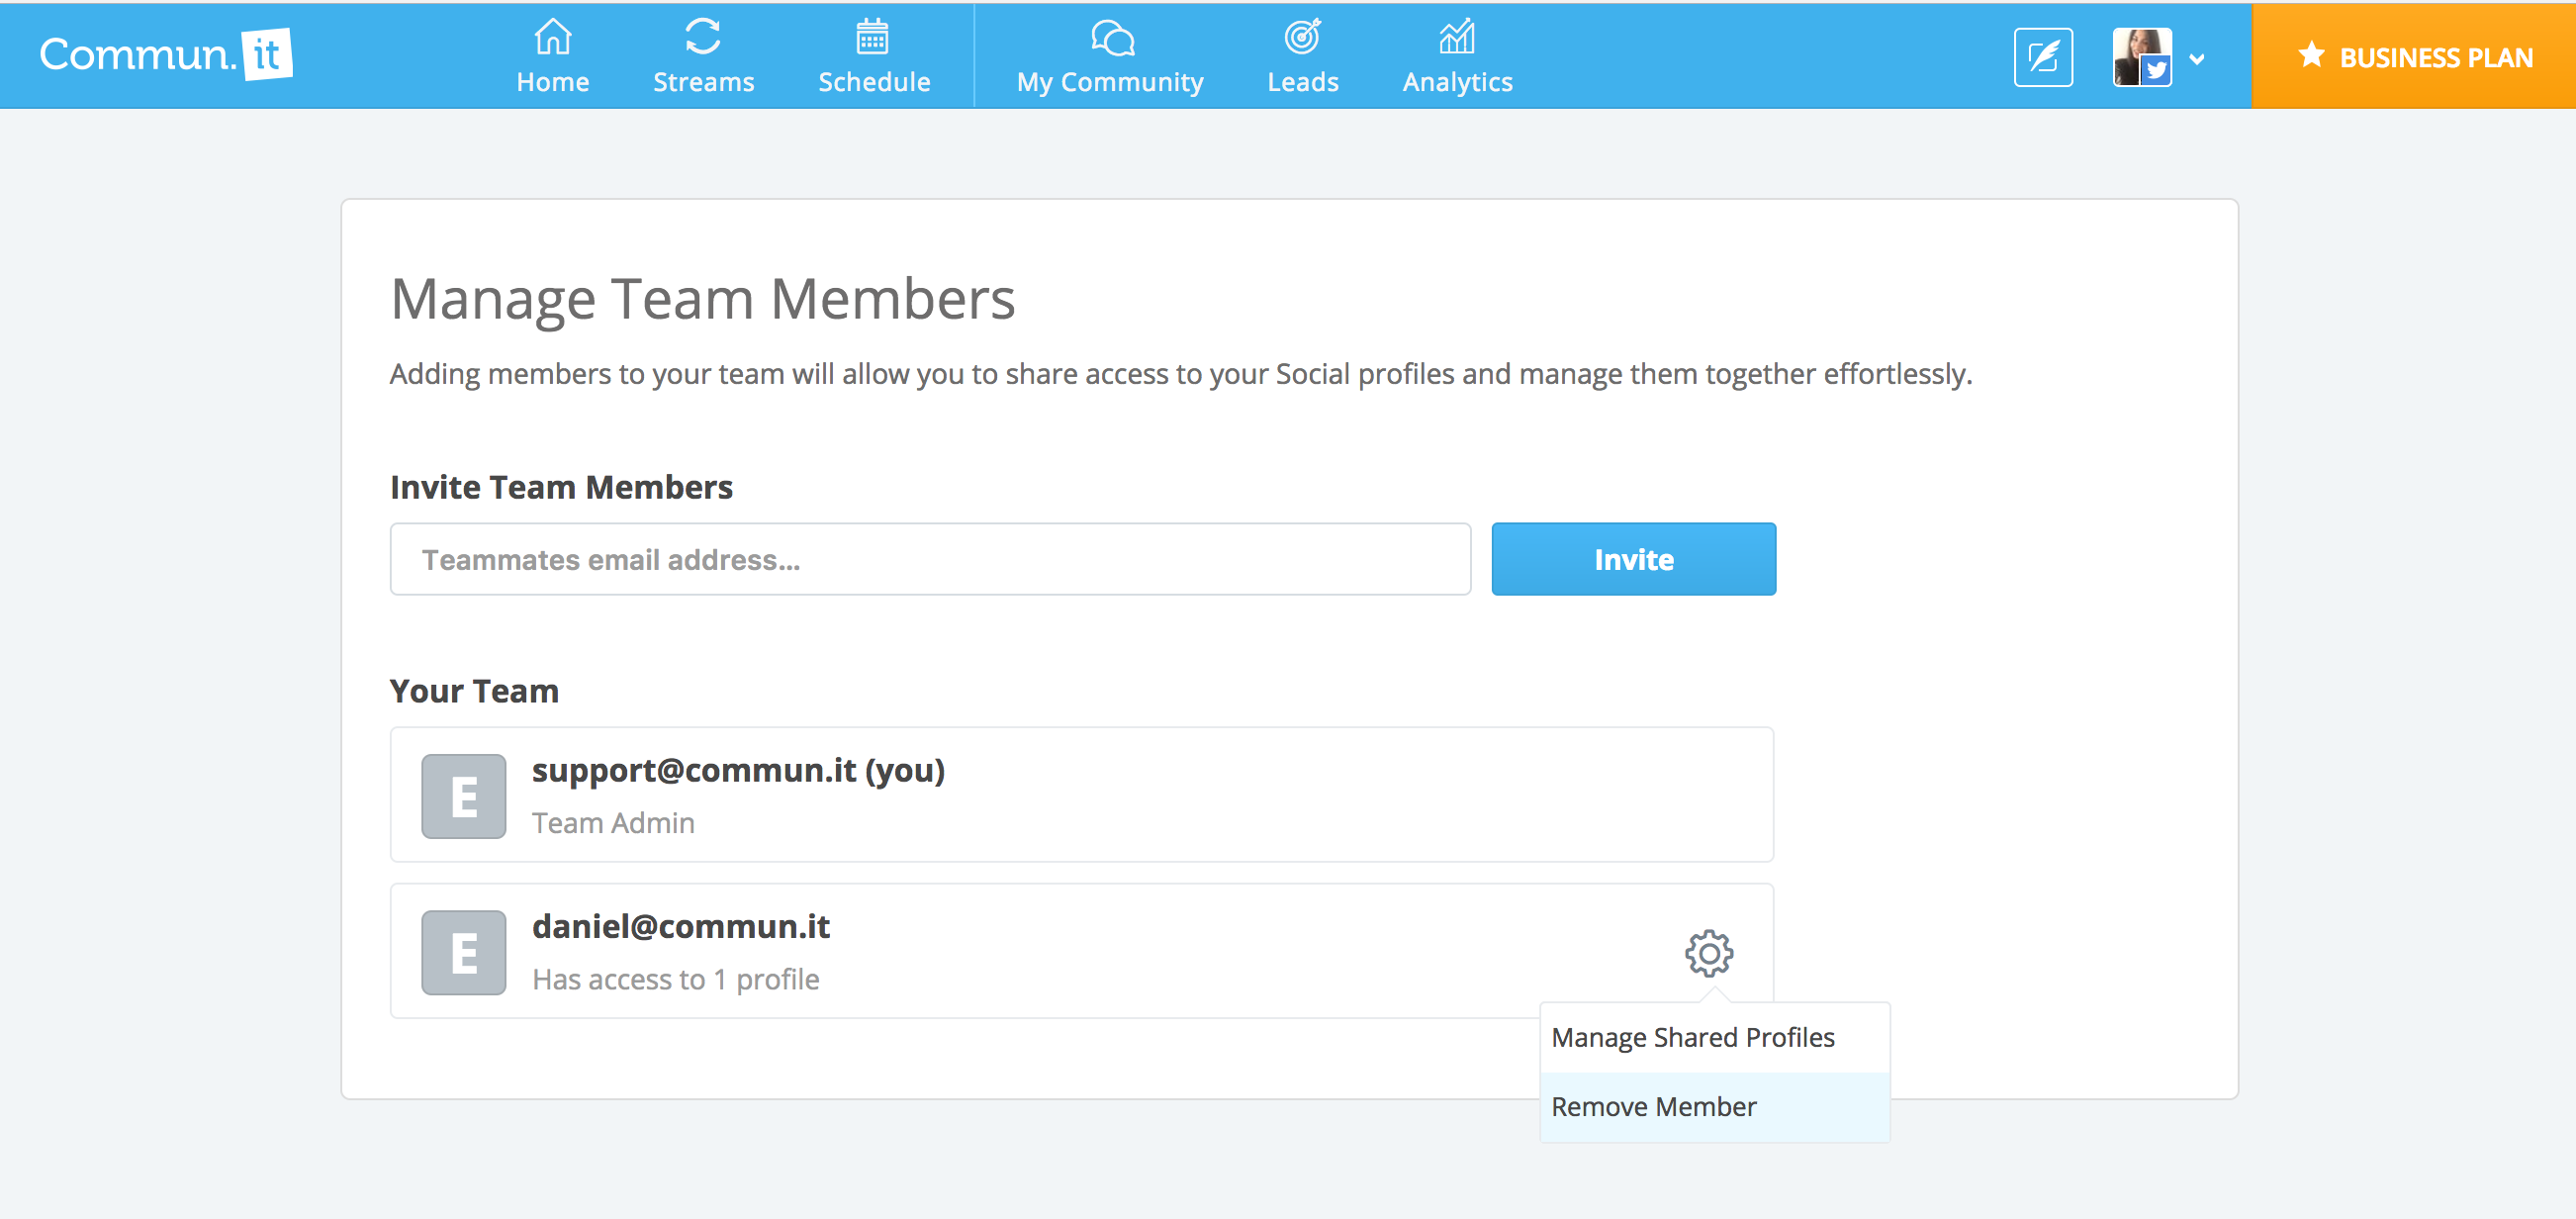
Task: Click the gear icon for daniel@commun.it
Action: click(x=1709, y=953)
